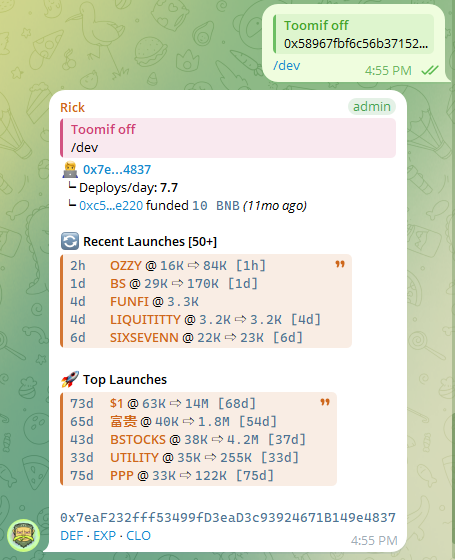This screenshot has height=560, width=455.
Task: Click the 14M market cap value for $1
Action: [197, 404]
